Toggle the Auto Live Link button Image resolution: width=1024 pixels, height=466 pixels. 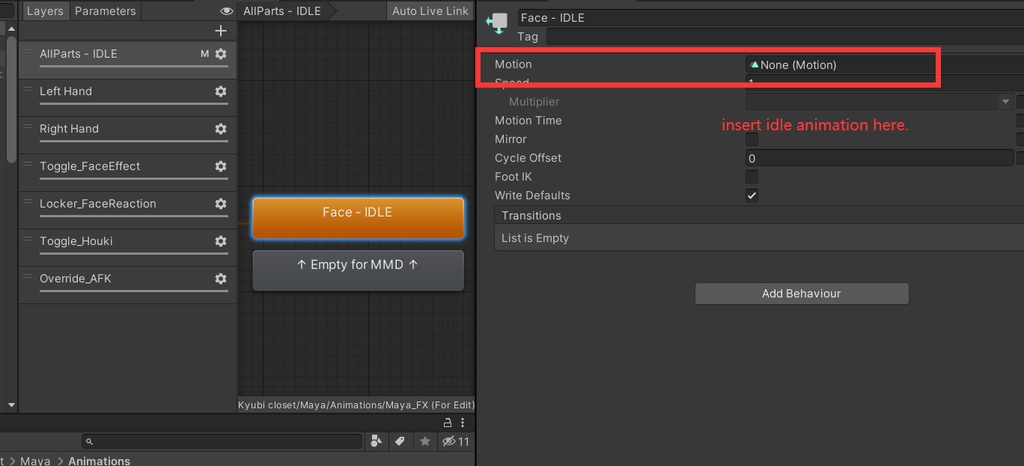(x=430, y=11)
